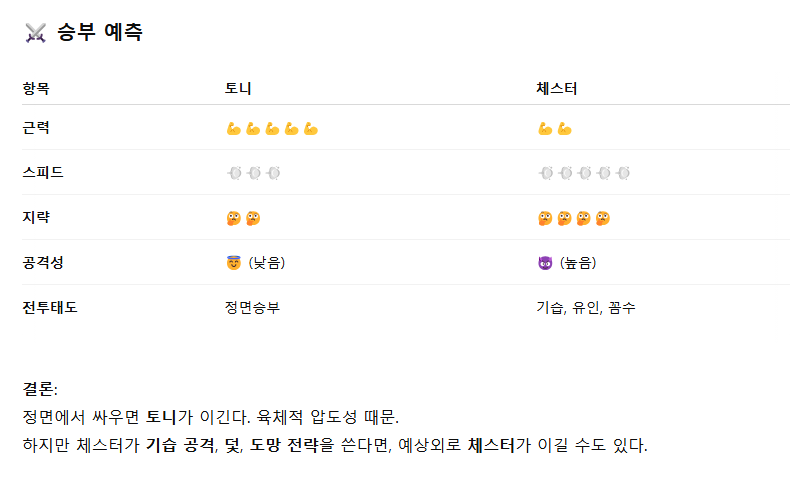Click the 스피드 row label
Screen dimensions: 805x477
[x=42, y=173]
